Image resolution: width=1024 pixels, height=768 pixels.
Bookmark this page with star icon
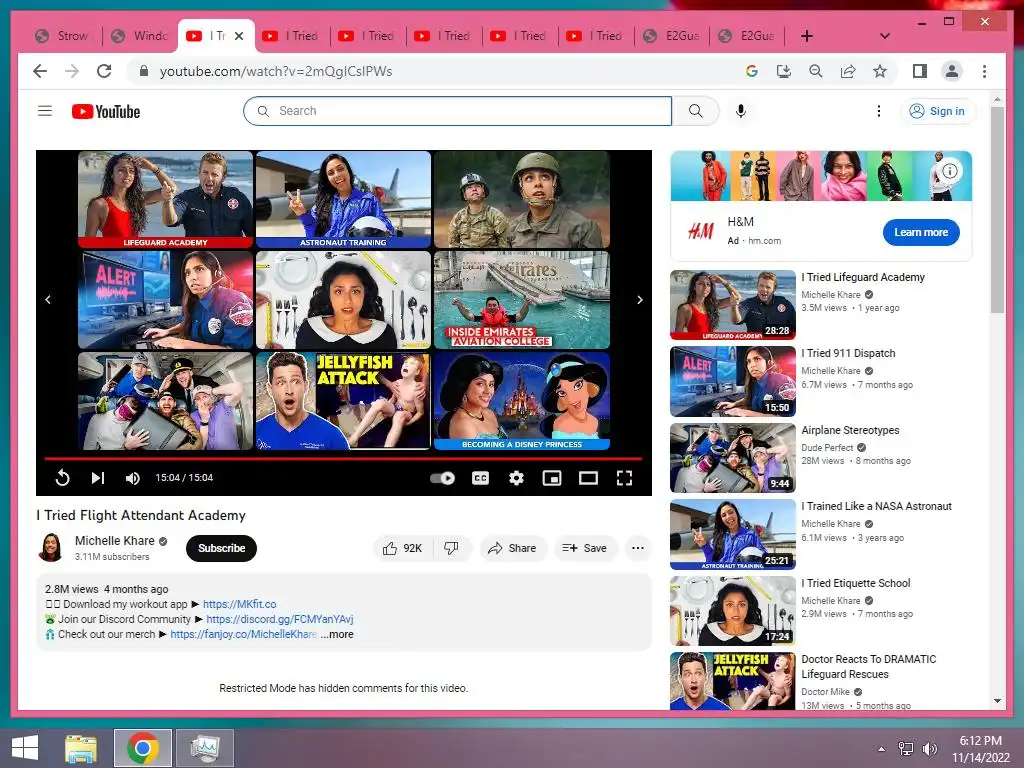(x=880, y=71)
